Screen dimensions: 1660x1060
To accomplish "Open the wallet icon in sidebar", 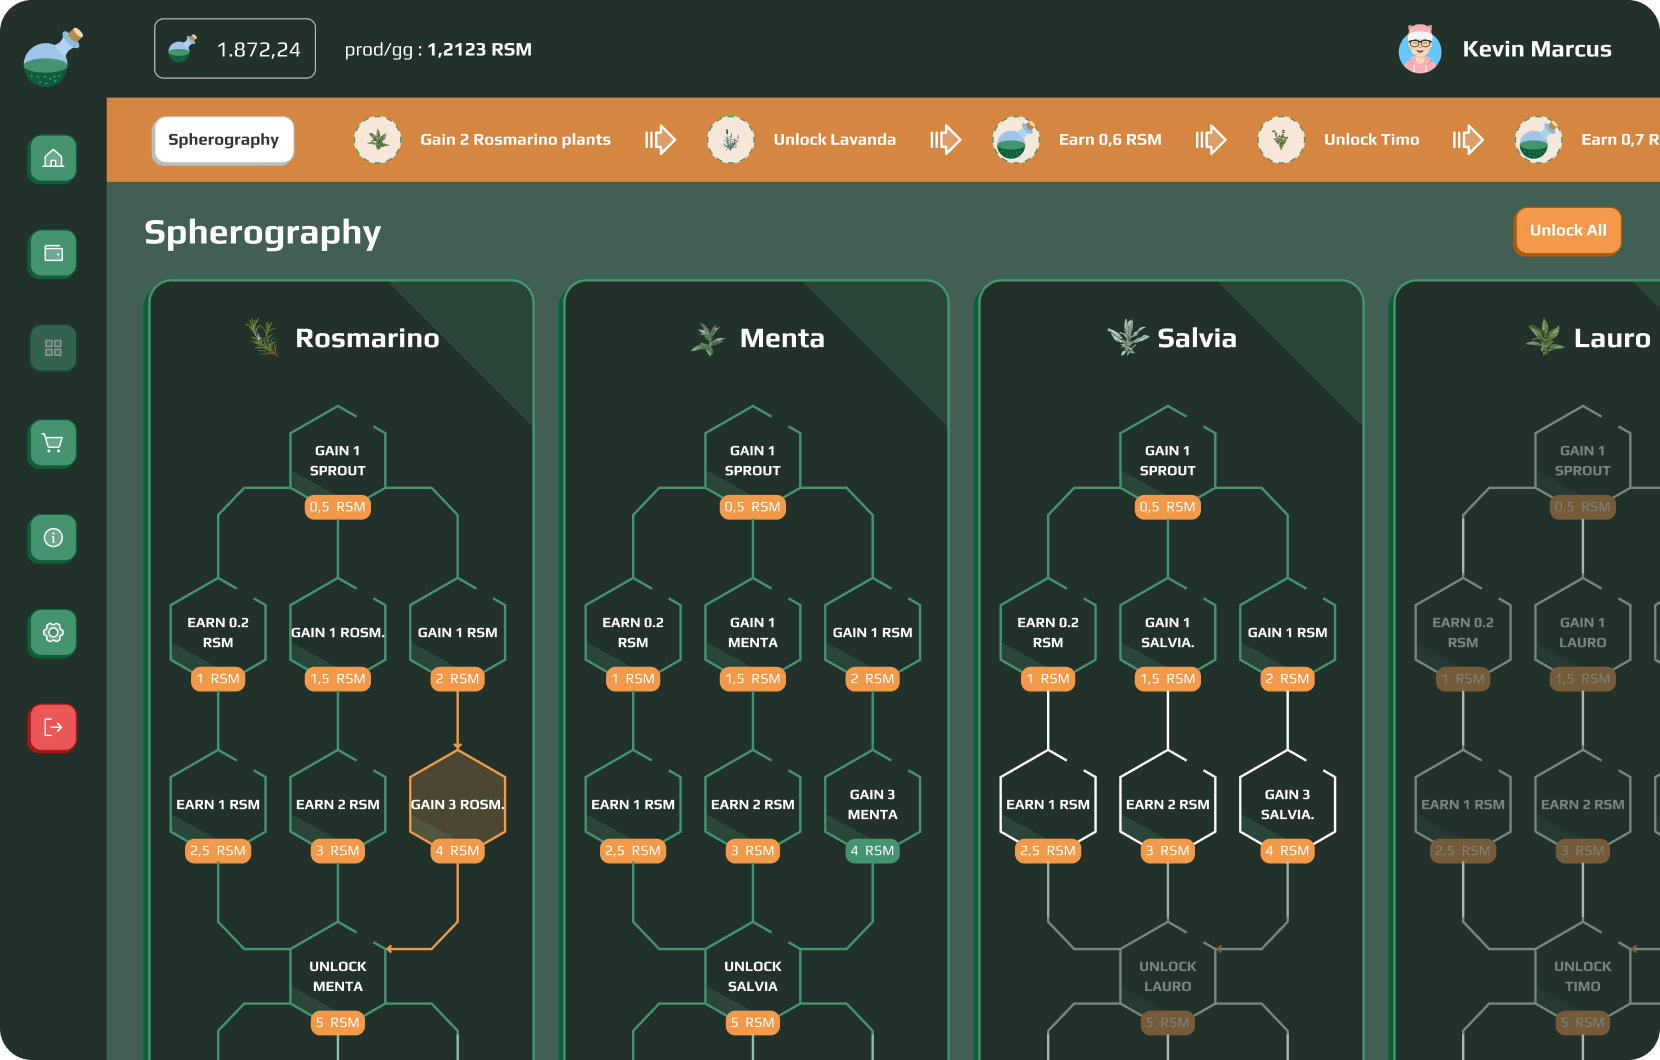I will click(x=53, y=253).
